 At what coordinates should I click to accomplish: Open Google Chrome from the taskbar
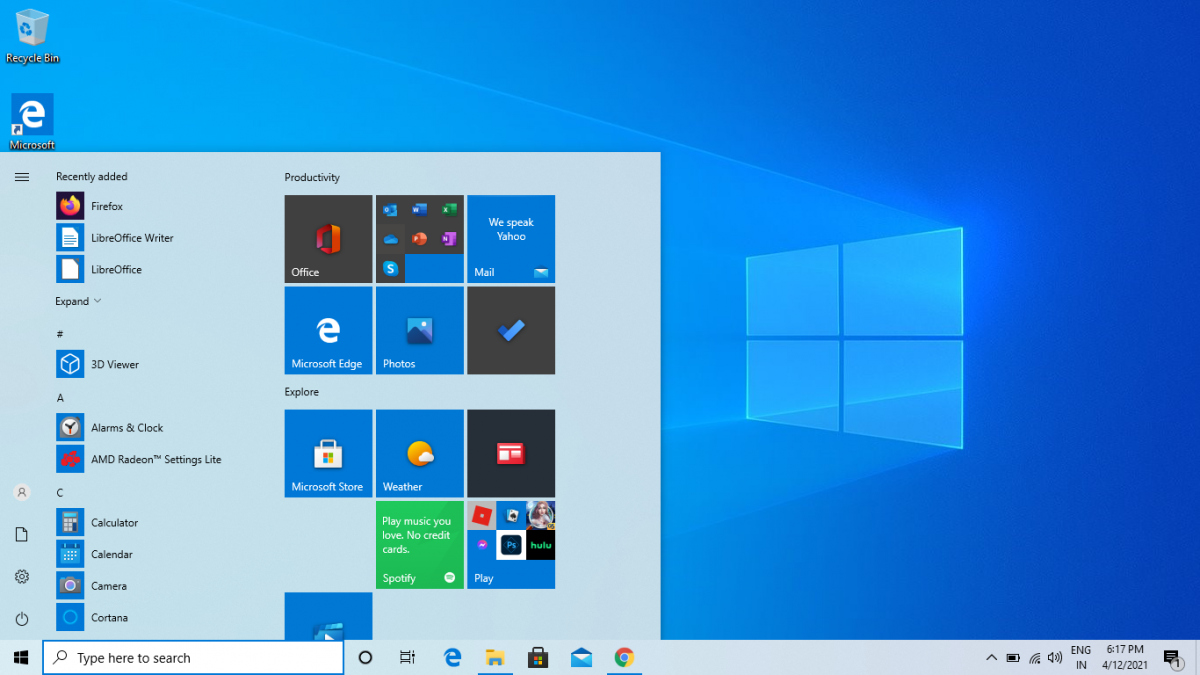624,657
